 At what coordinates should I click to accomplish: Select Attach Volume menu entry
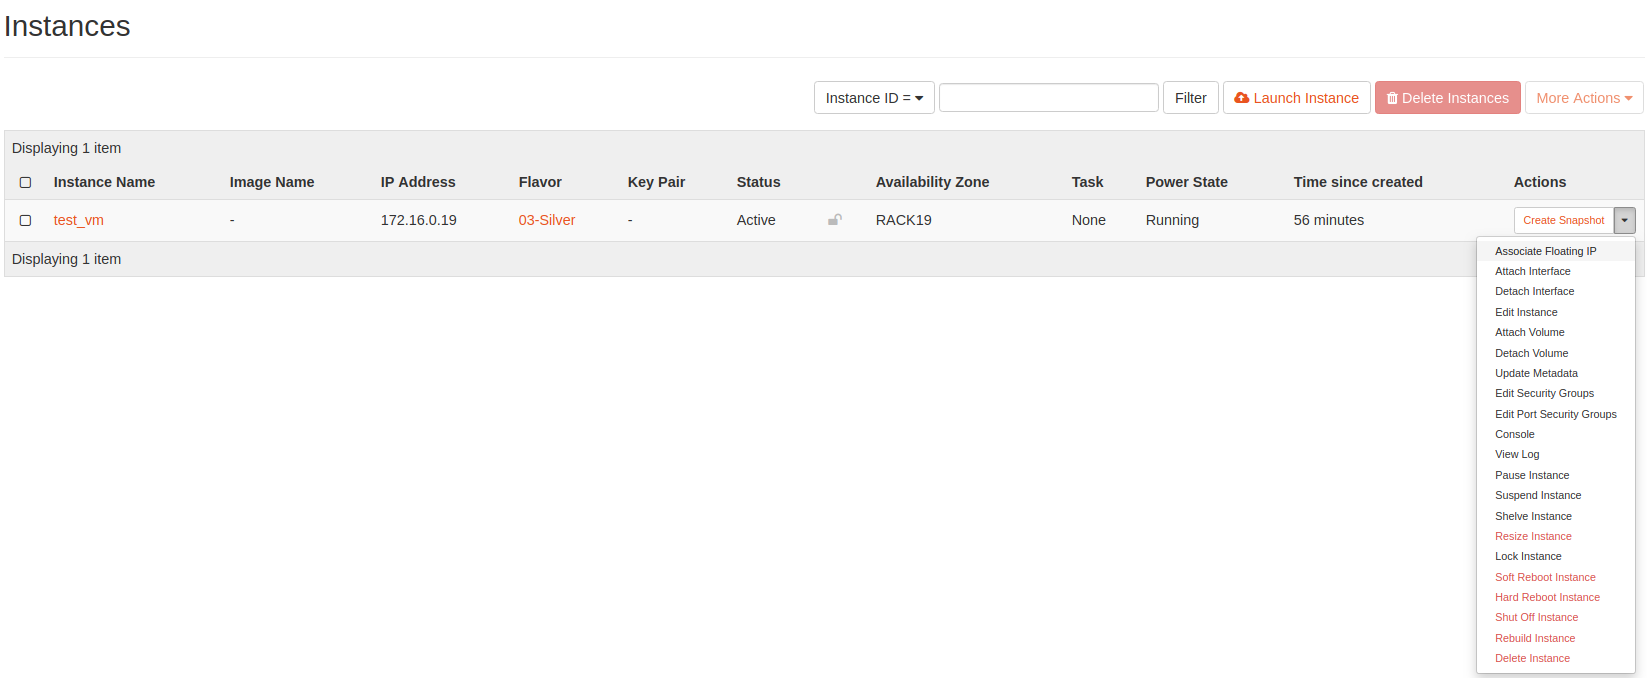(1529, 332)
